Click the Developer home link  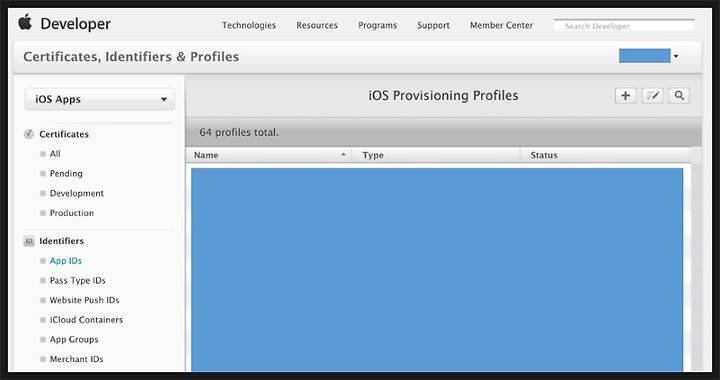[x=75, y=24]
